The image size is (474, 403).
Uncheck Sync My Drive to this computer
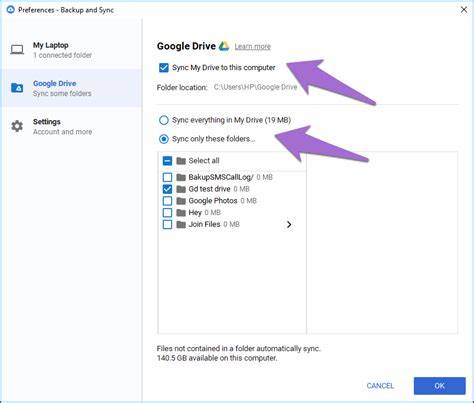click(164, 68)
